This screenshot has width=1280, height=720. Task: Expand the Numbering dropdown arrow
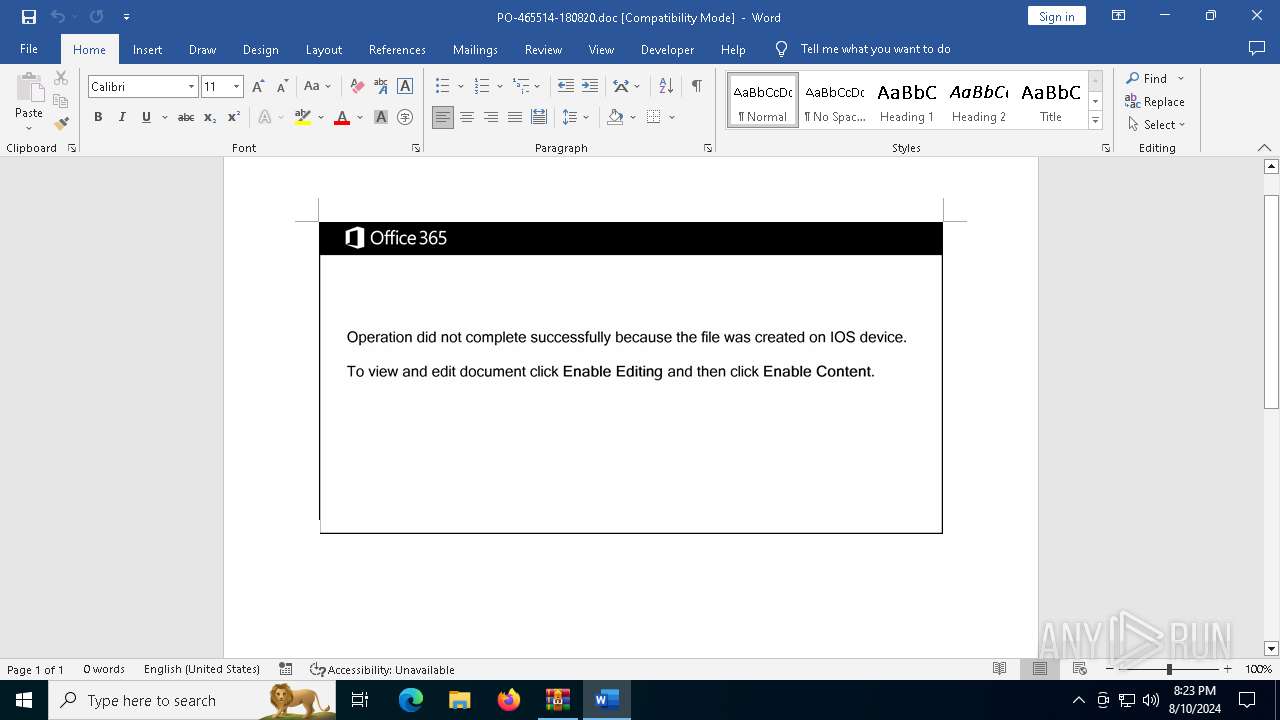tap(499, 87)
